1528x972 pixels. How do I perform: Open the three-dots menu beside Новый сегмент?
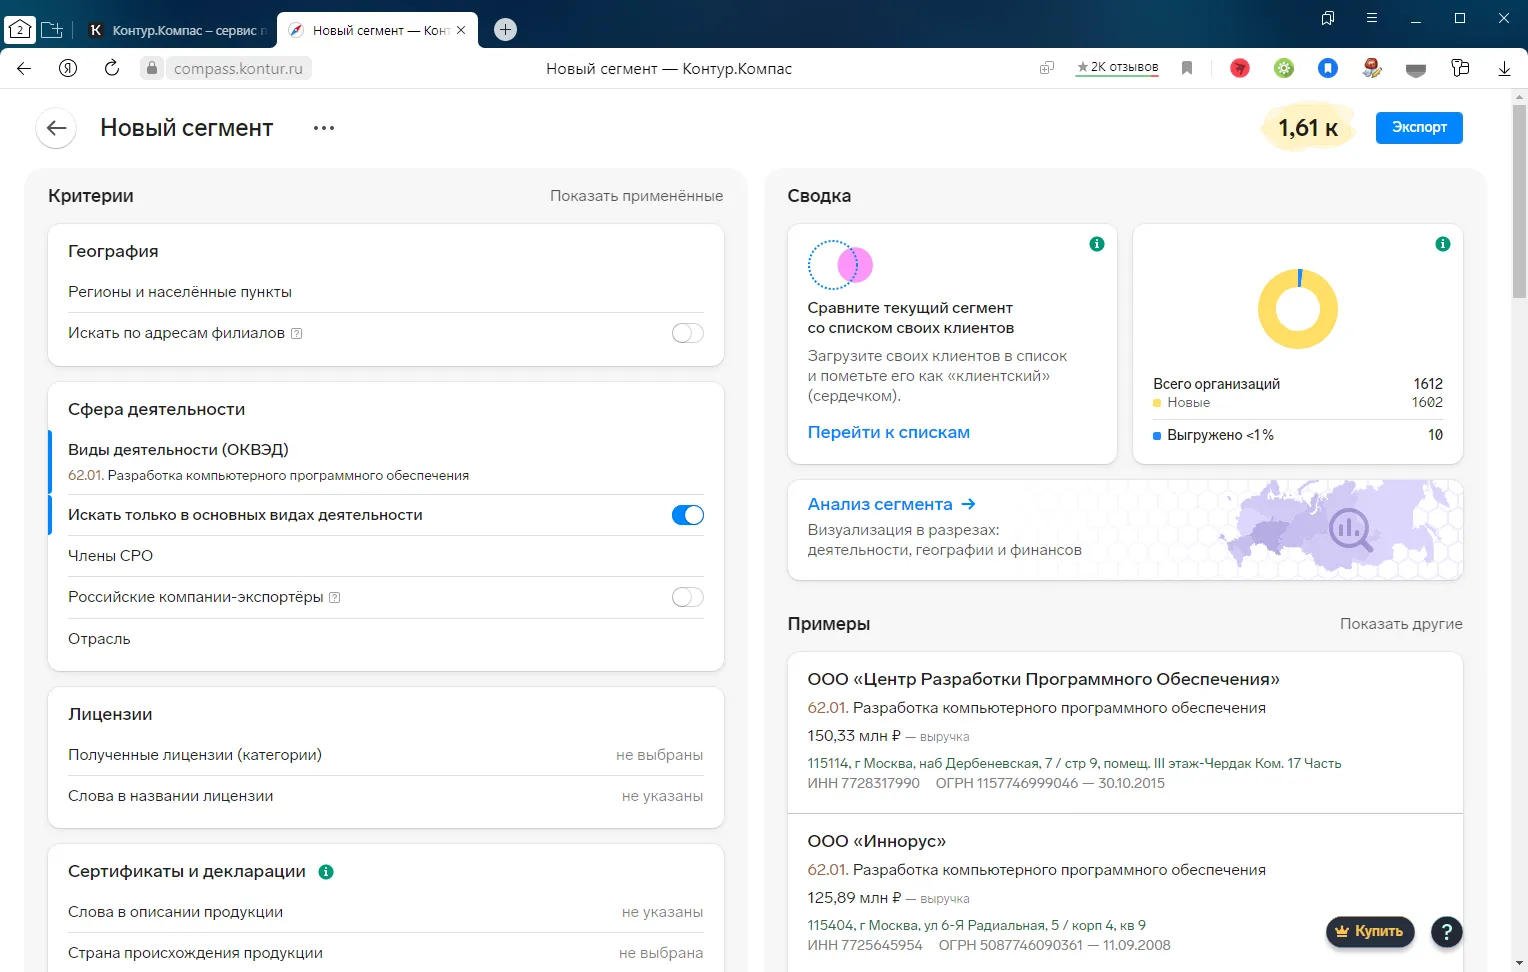[x=323, y=128]
